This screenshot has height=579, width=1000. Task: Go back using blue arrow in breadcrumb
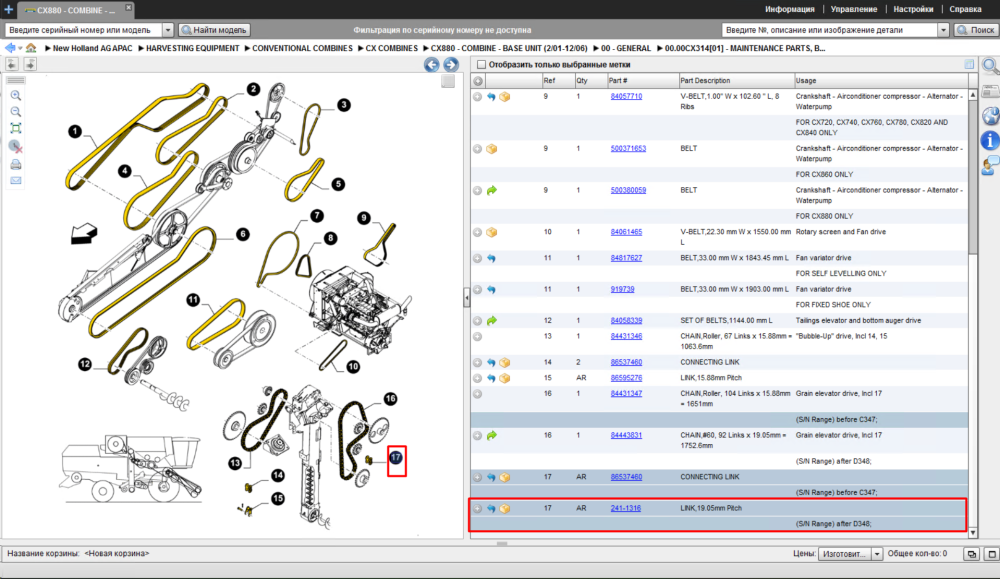click(x=10, y=48)
